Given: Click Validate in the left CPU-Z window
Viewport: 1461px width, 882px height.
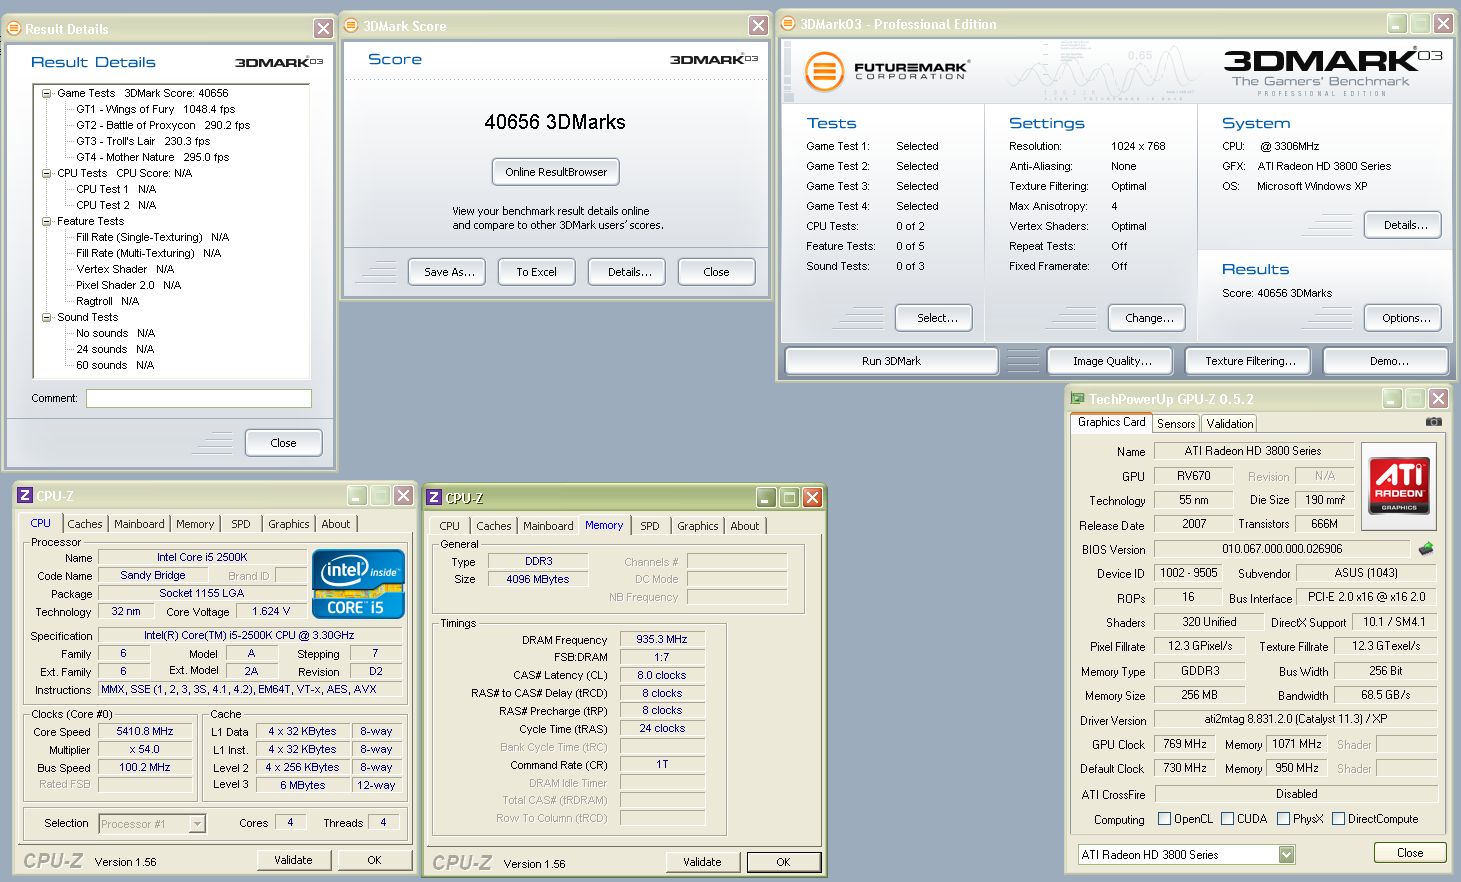Looking at the screenshot, I should tap(293, 860).
